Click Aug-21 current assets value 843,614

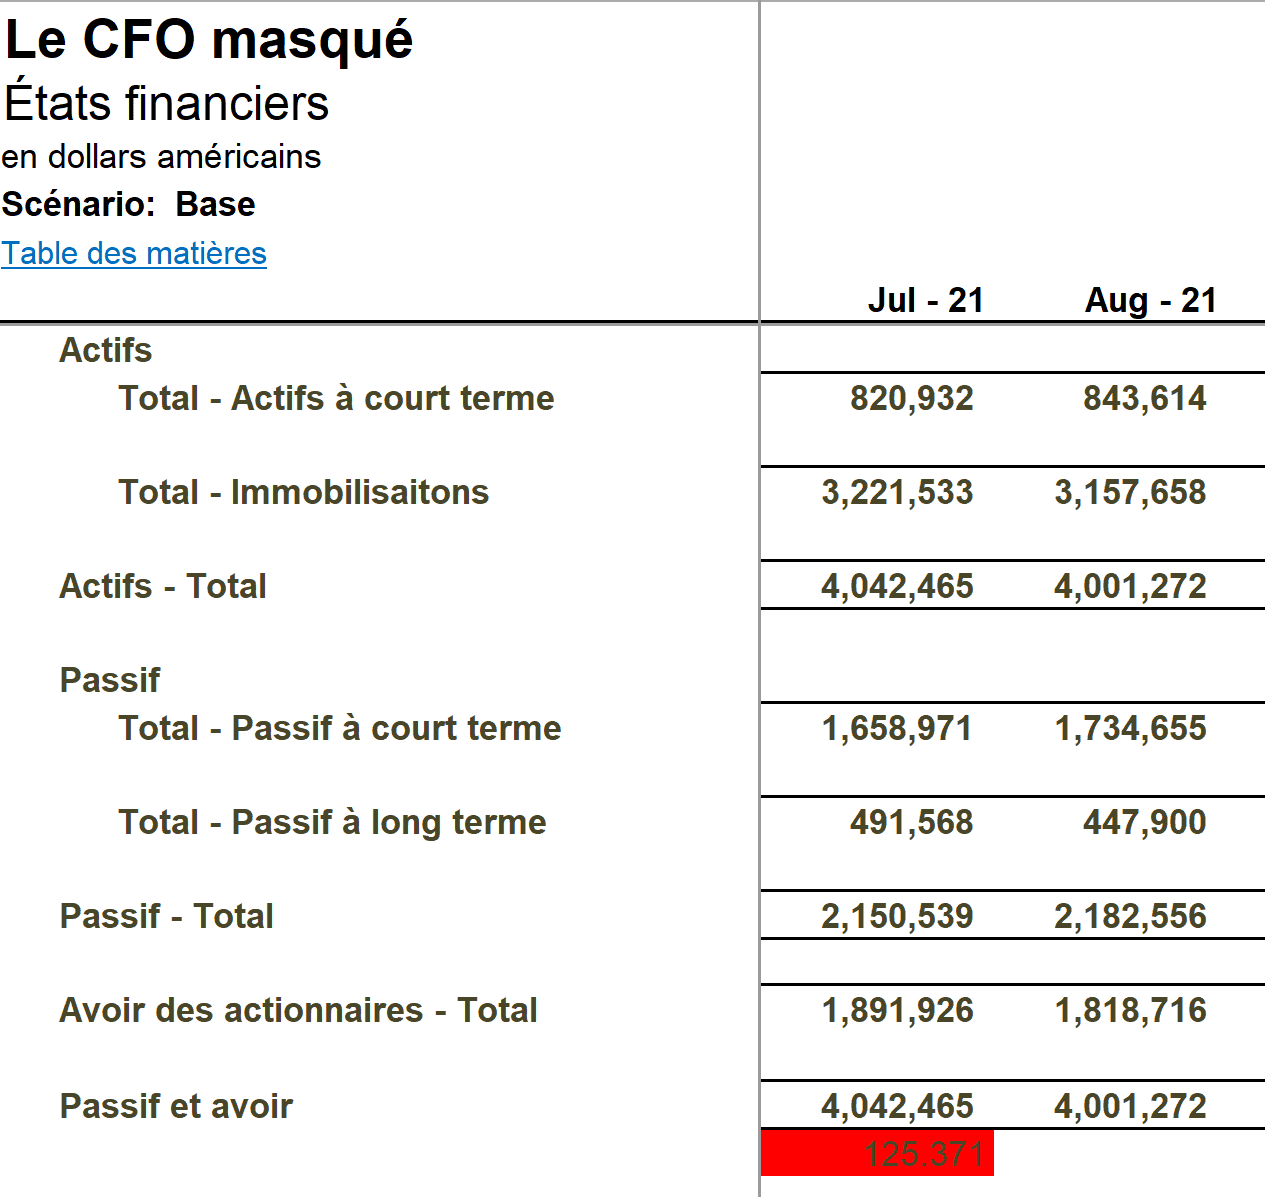pyautogui.click(x=1144, y=398)
